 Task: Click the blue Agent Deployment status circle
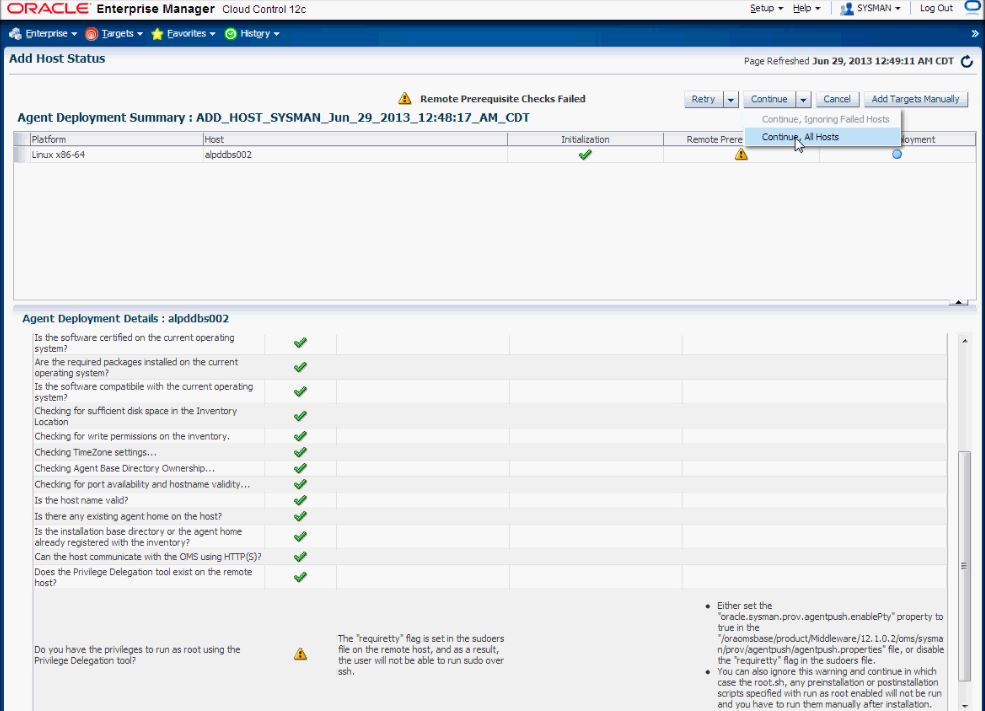(x=897, y=155)
